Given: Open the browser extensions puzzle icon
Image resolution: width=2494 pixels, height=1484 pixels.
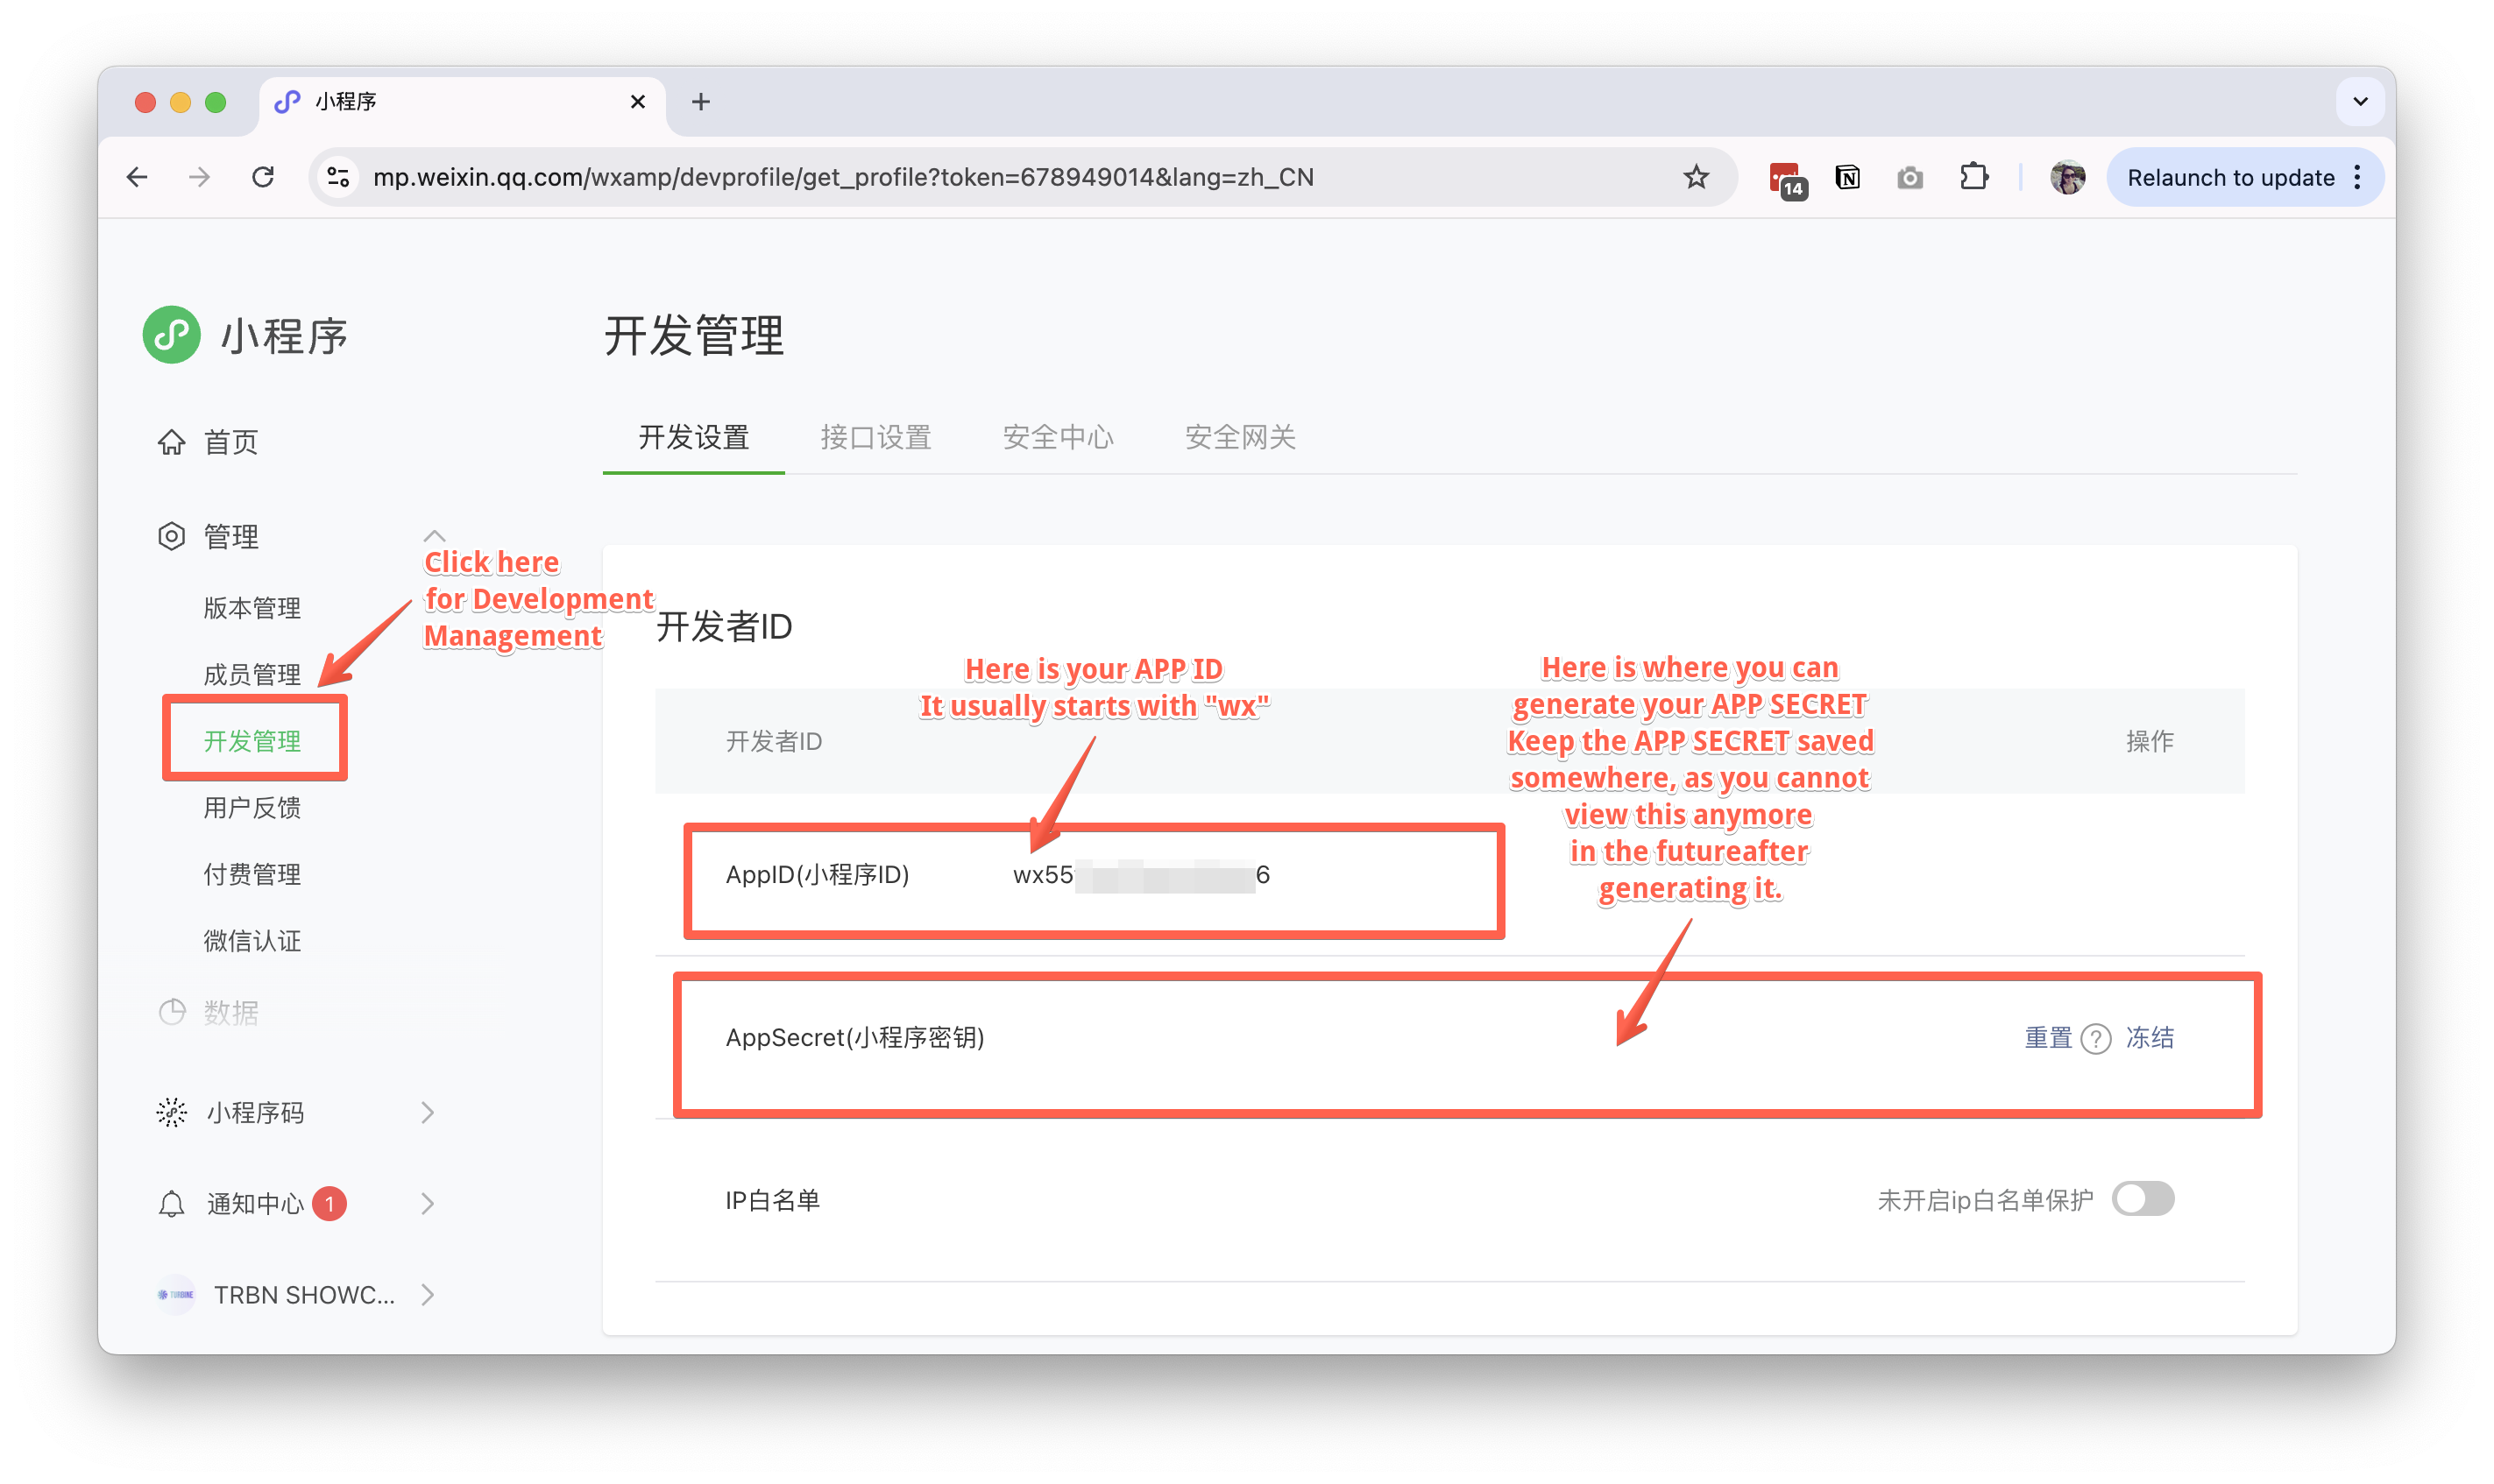Looking at the screenshot, I should [x=1974, y=177].
